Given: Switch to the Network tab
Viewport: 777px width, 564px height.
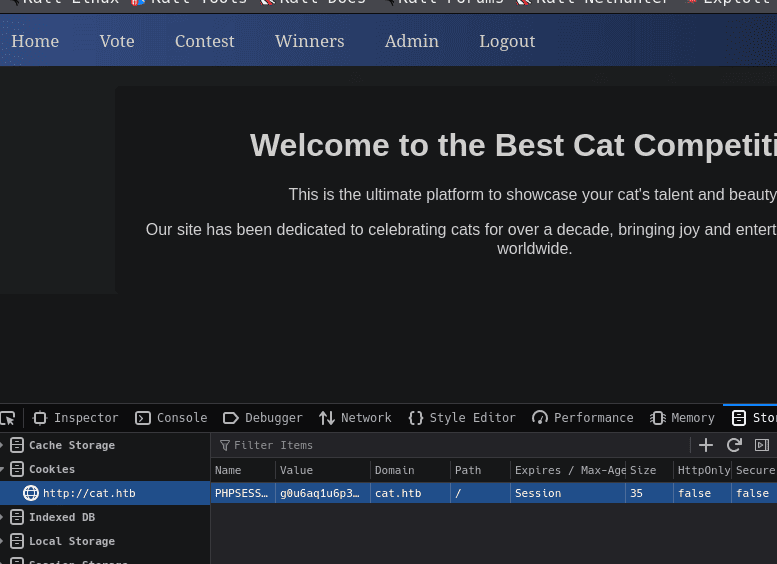Looking at the screenshot, I should [355, 418].
